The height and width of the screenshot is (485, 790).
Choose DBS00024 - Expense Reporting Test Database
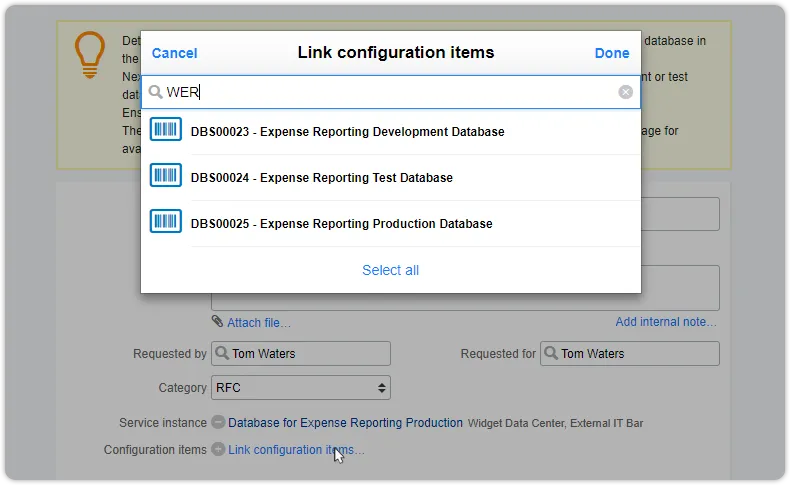[390, 177]
